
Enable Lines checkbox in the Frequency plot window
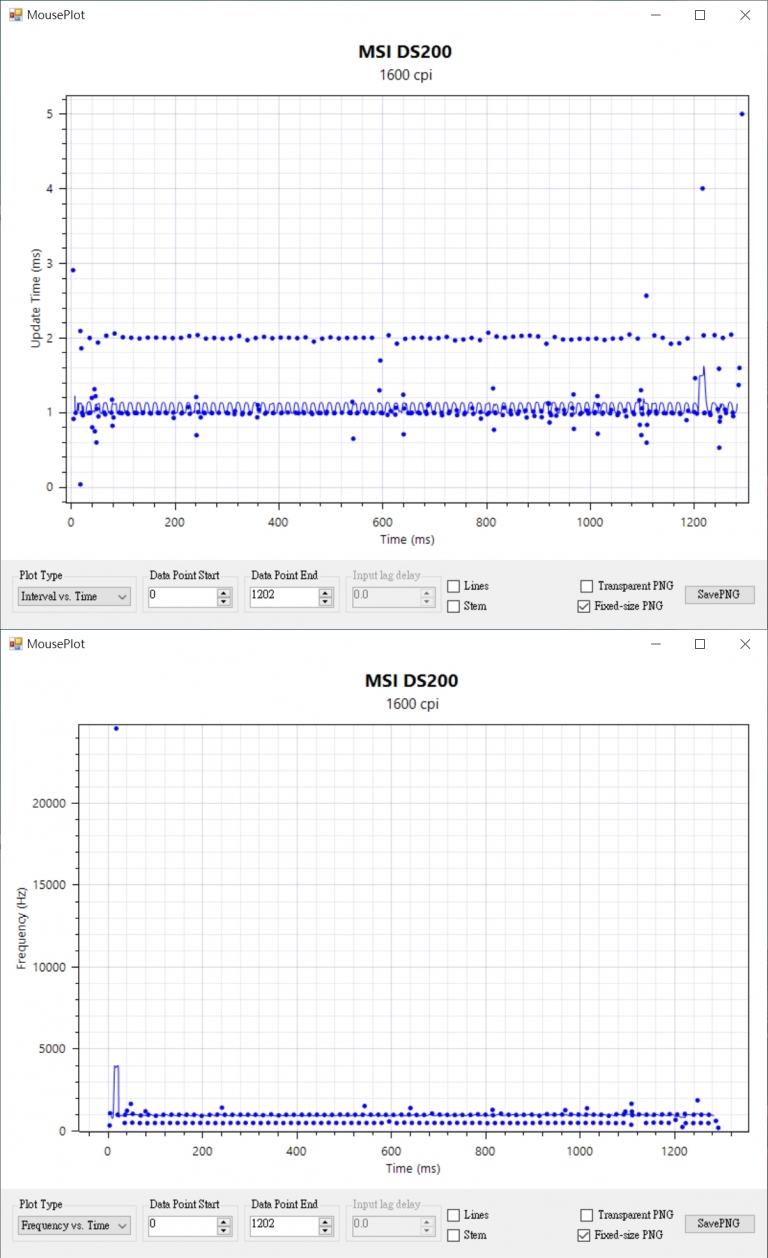click(x=454, y=1215)
